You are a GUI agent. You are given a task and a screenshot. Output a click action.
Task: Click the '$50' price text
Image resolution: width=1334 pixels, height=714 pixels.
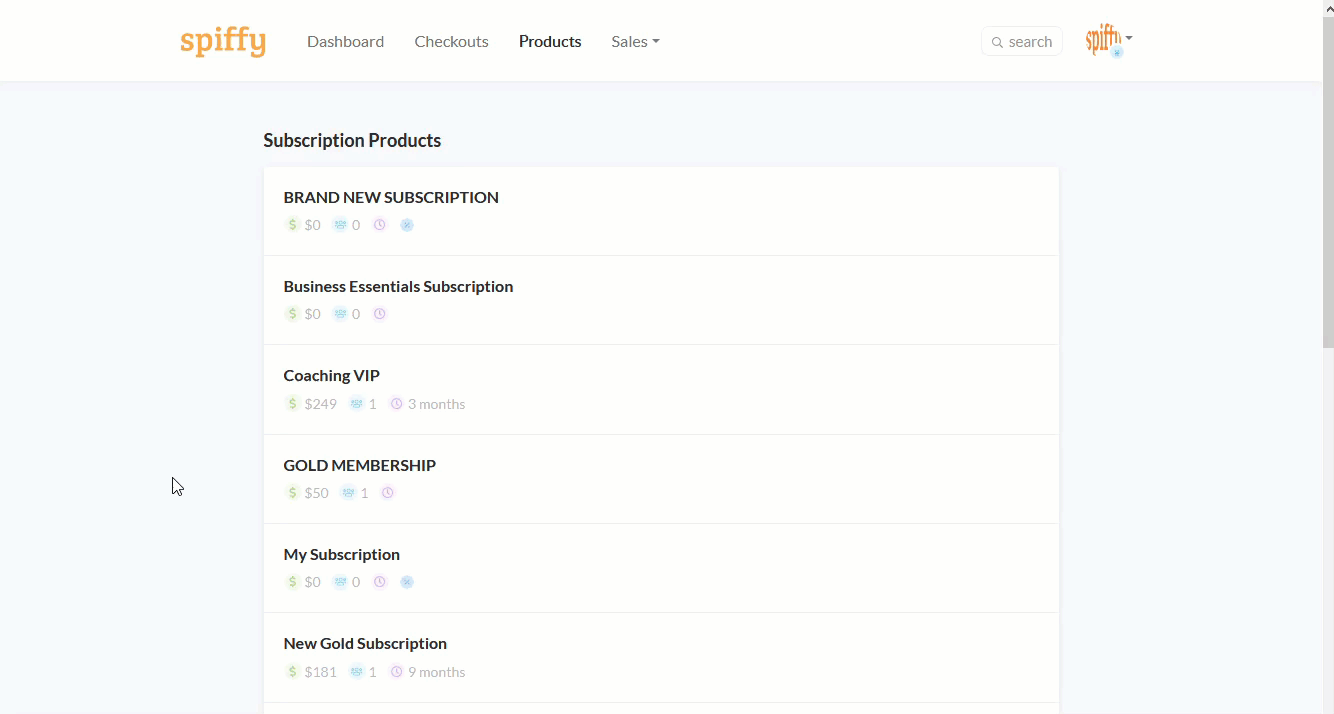317,493
